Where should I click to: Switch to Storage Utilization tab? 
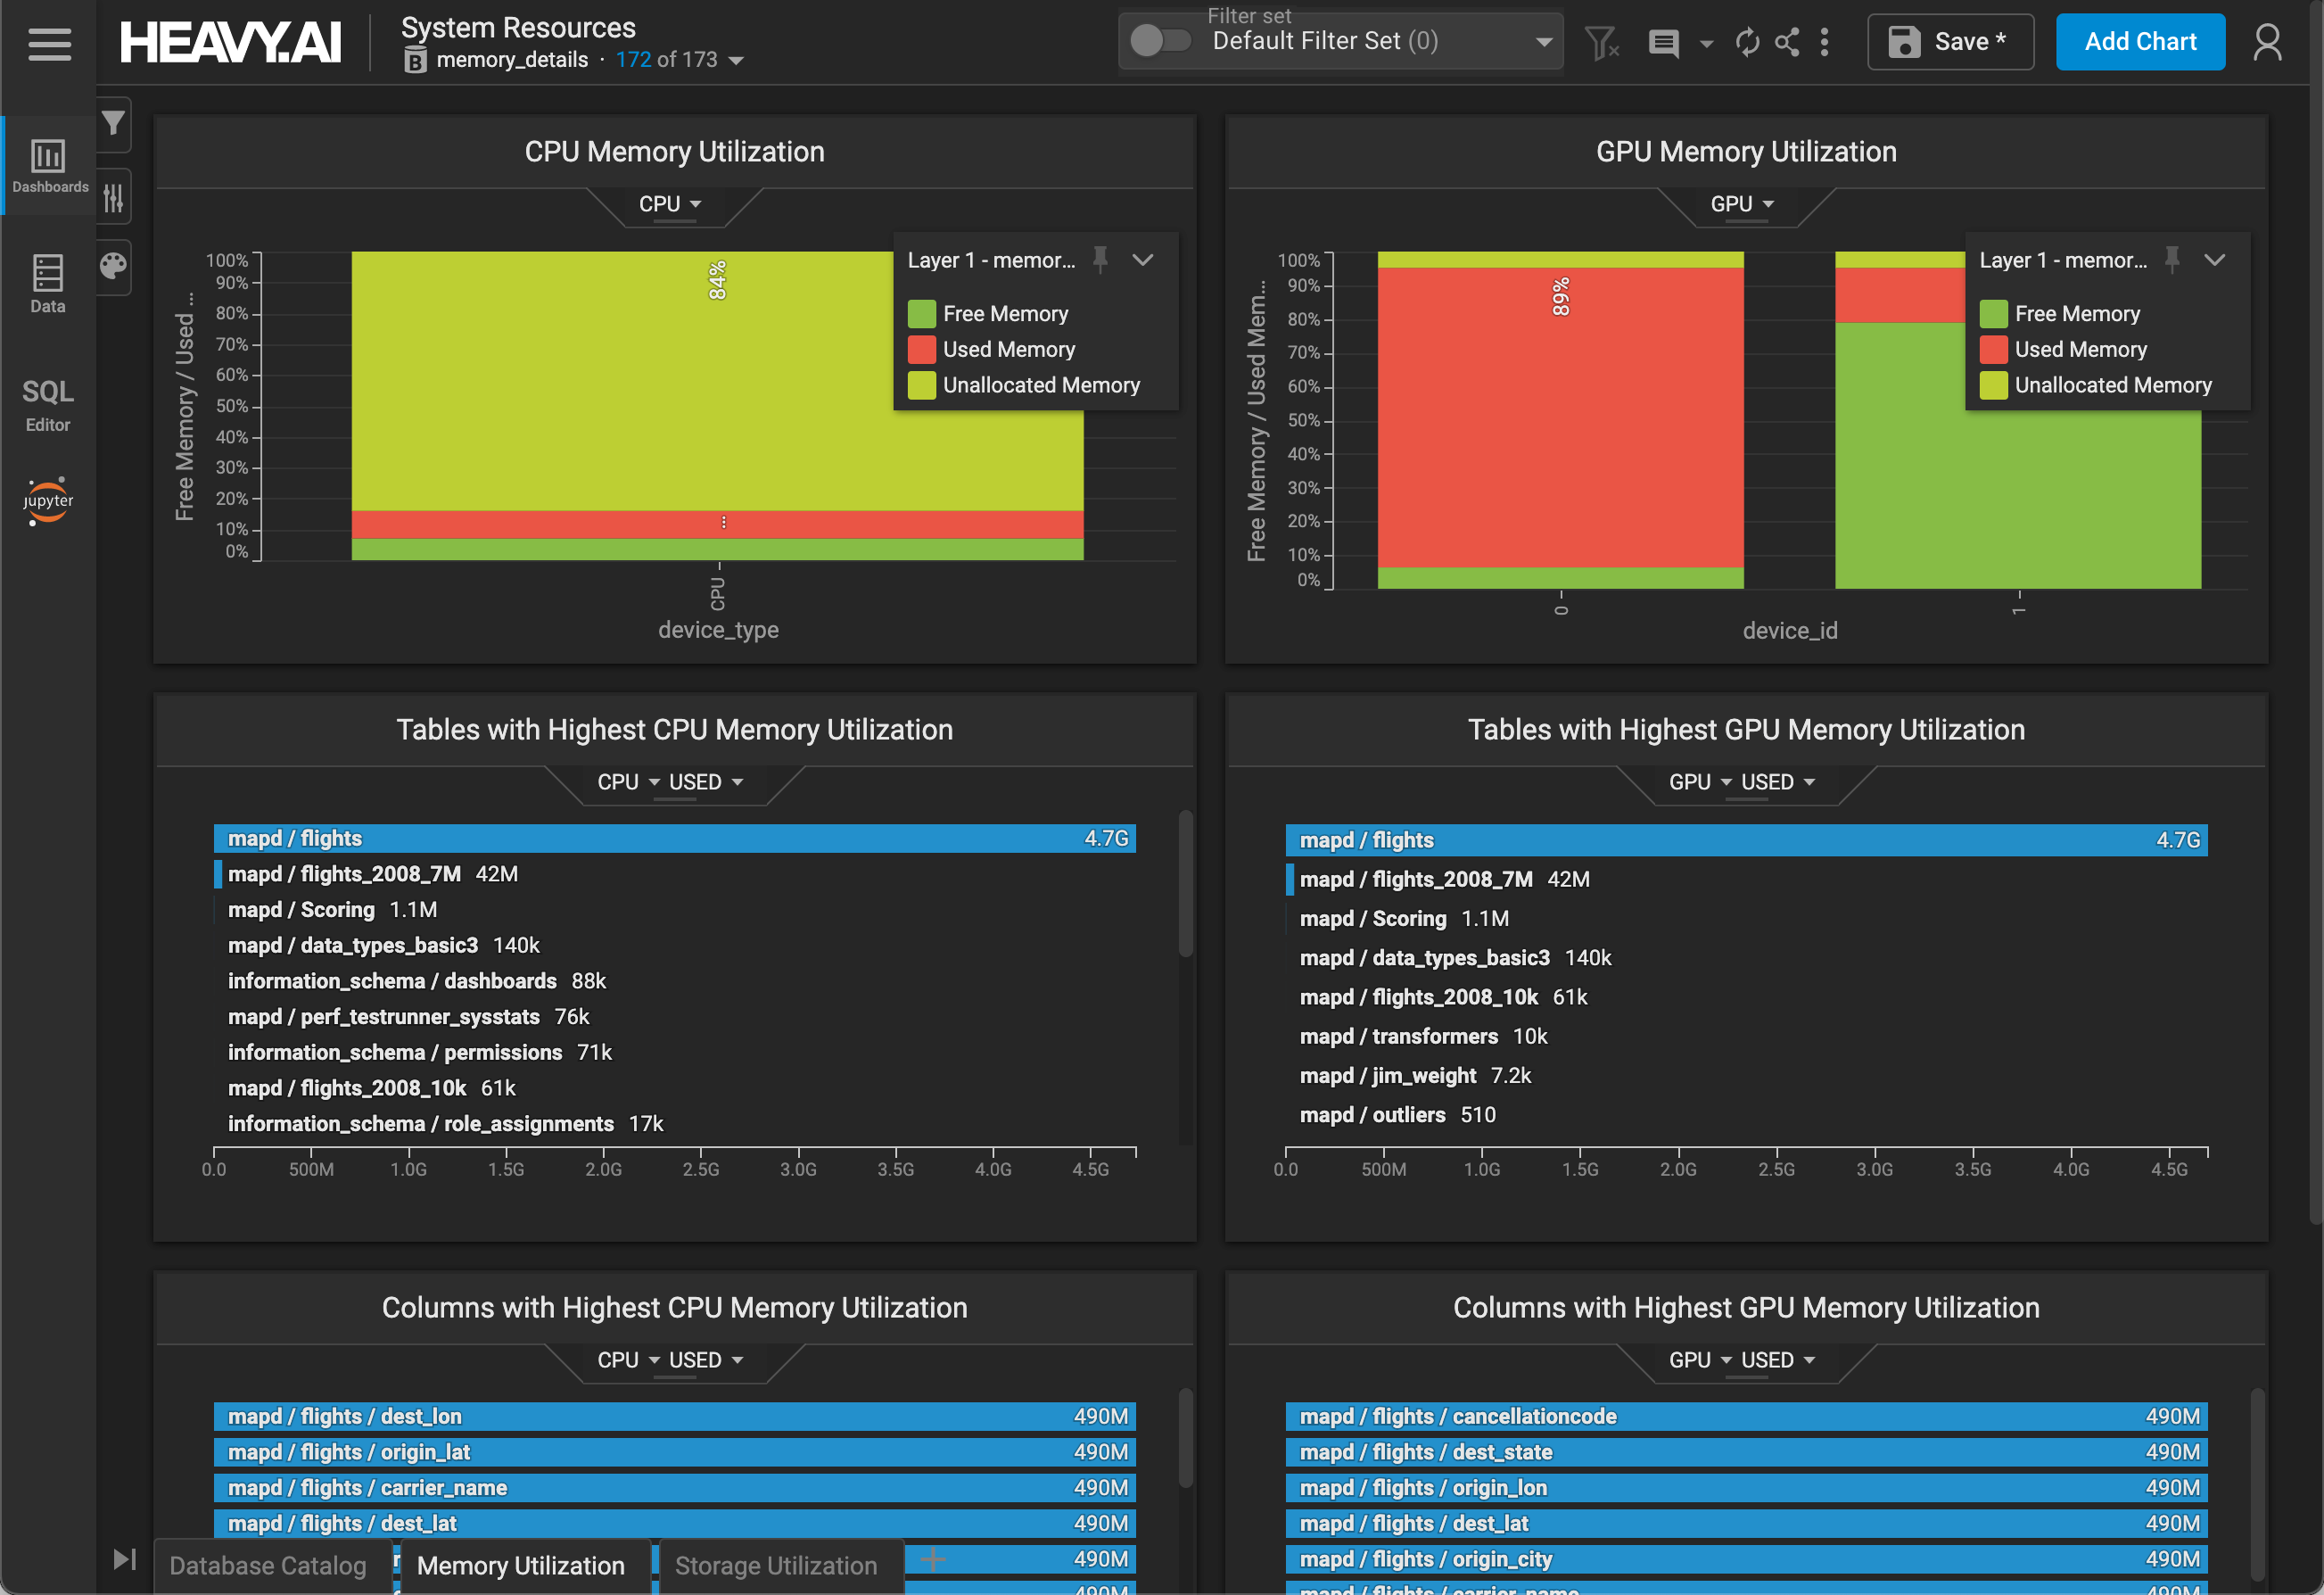775,1565
